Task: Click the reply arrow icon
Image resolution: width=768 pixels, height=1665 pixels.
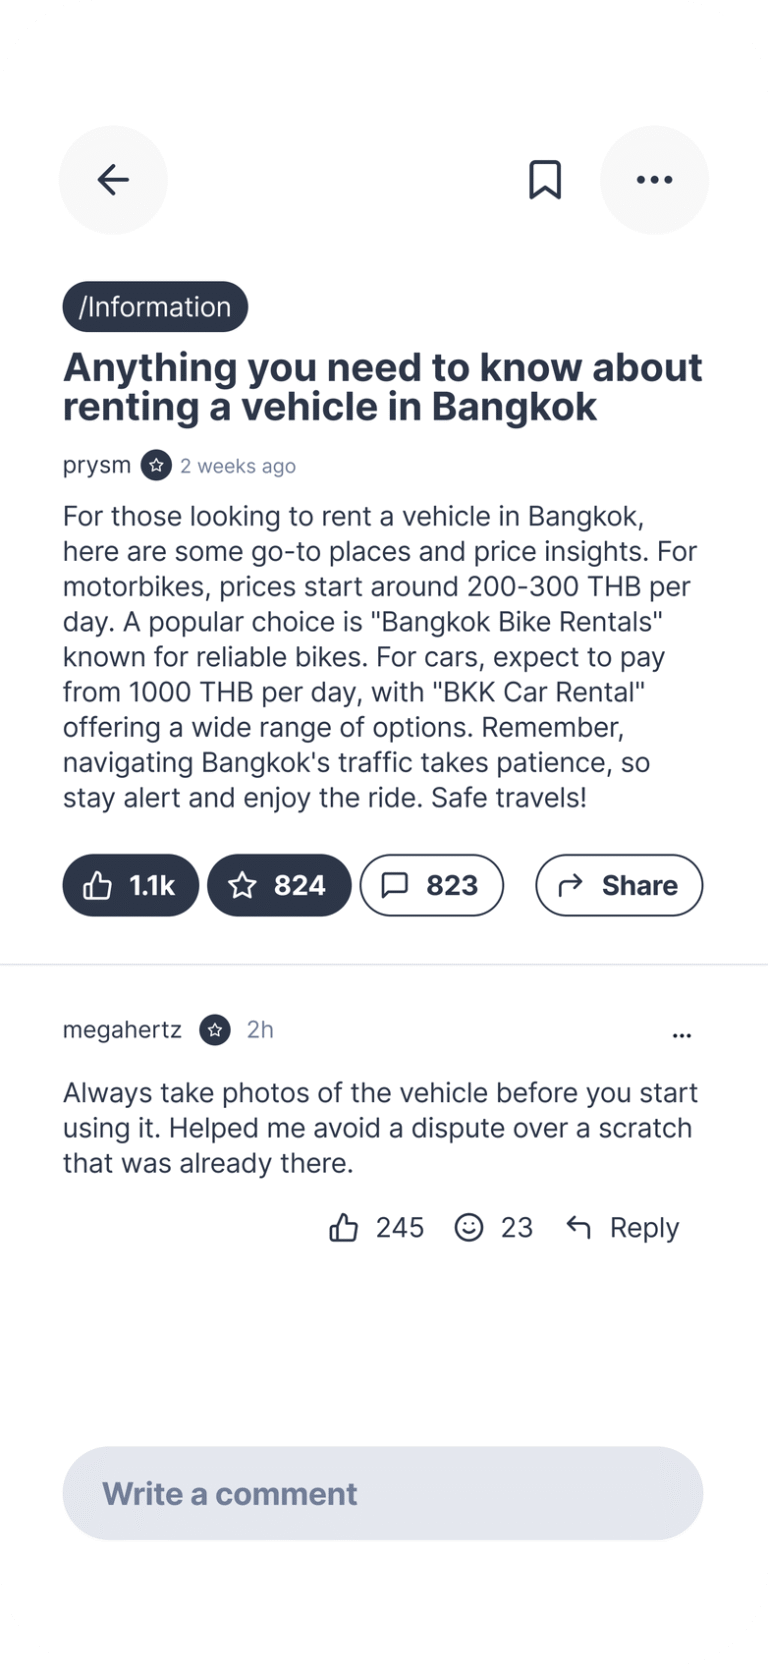Action: (579, 1226)
